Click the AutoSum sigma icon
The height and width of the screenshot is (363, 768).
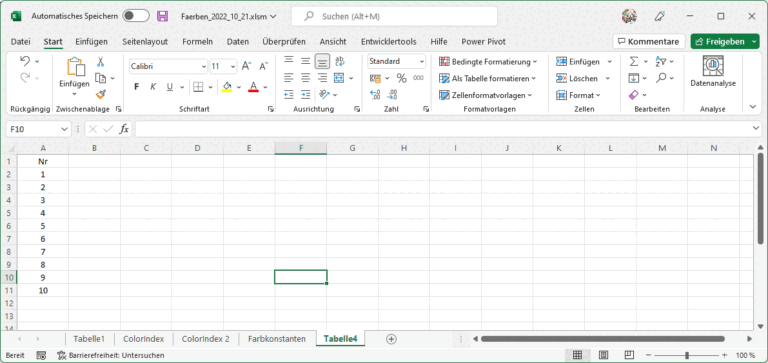[634, 62]
